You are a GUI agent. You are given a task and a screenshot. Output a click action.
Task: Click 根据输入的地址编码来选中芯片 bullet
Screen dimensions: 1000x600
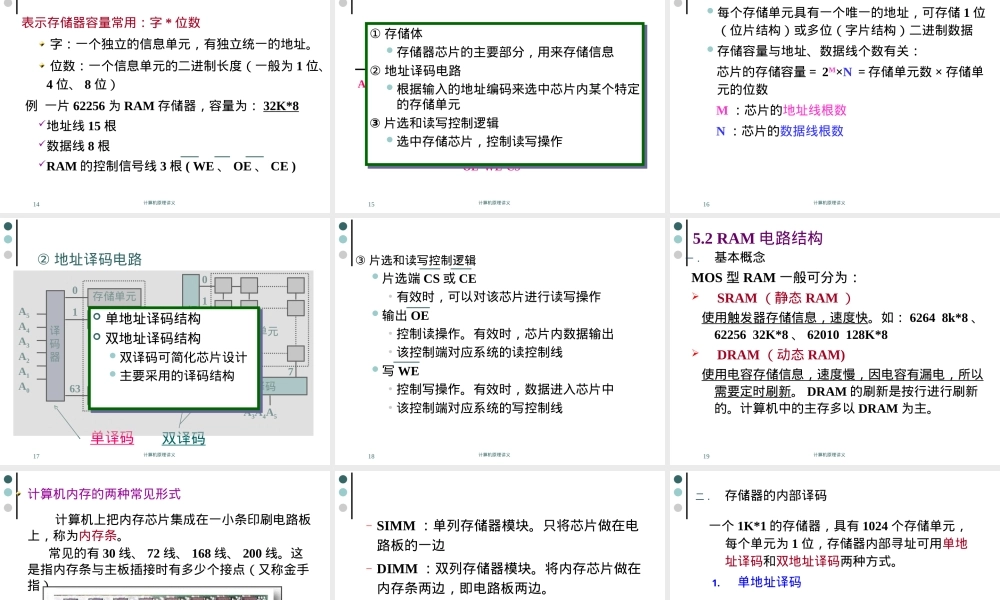(518, 96)
